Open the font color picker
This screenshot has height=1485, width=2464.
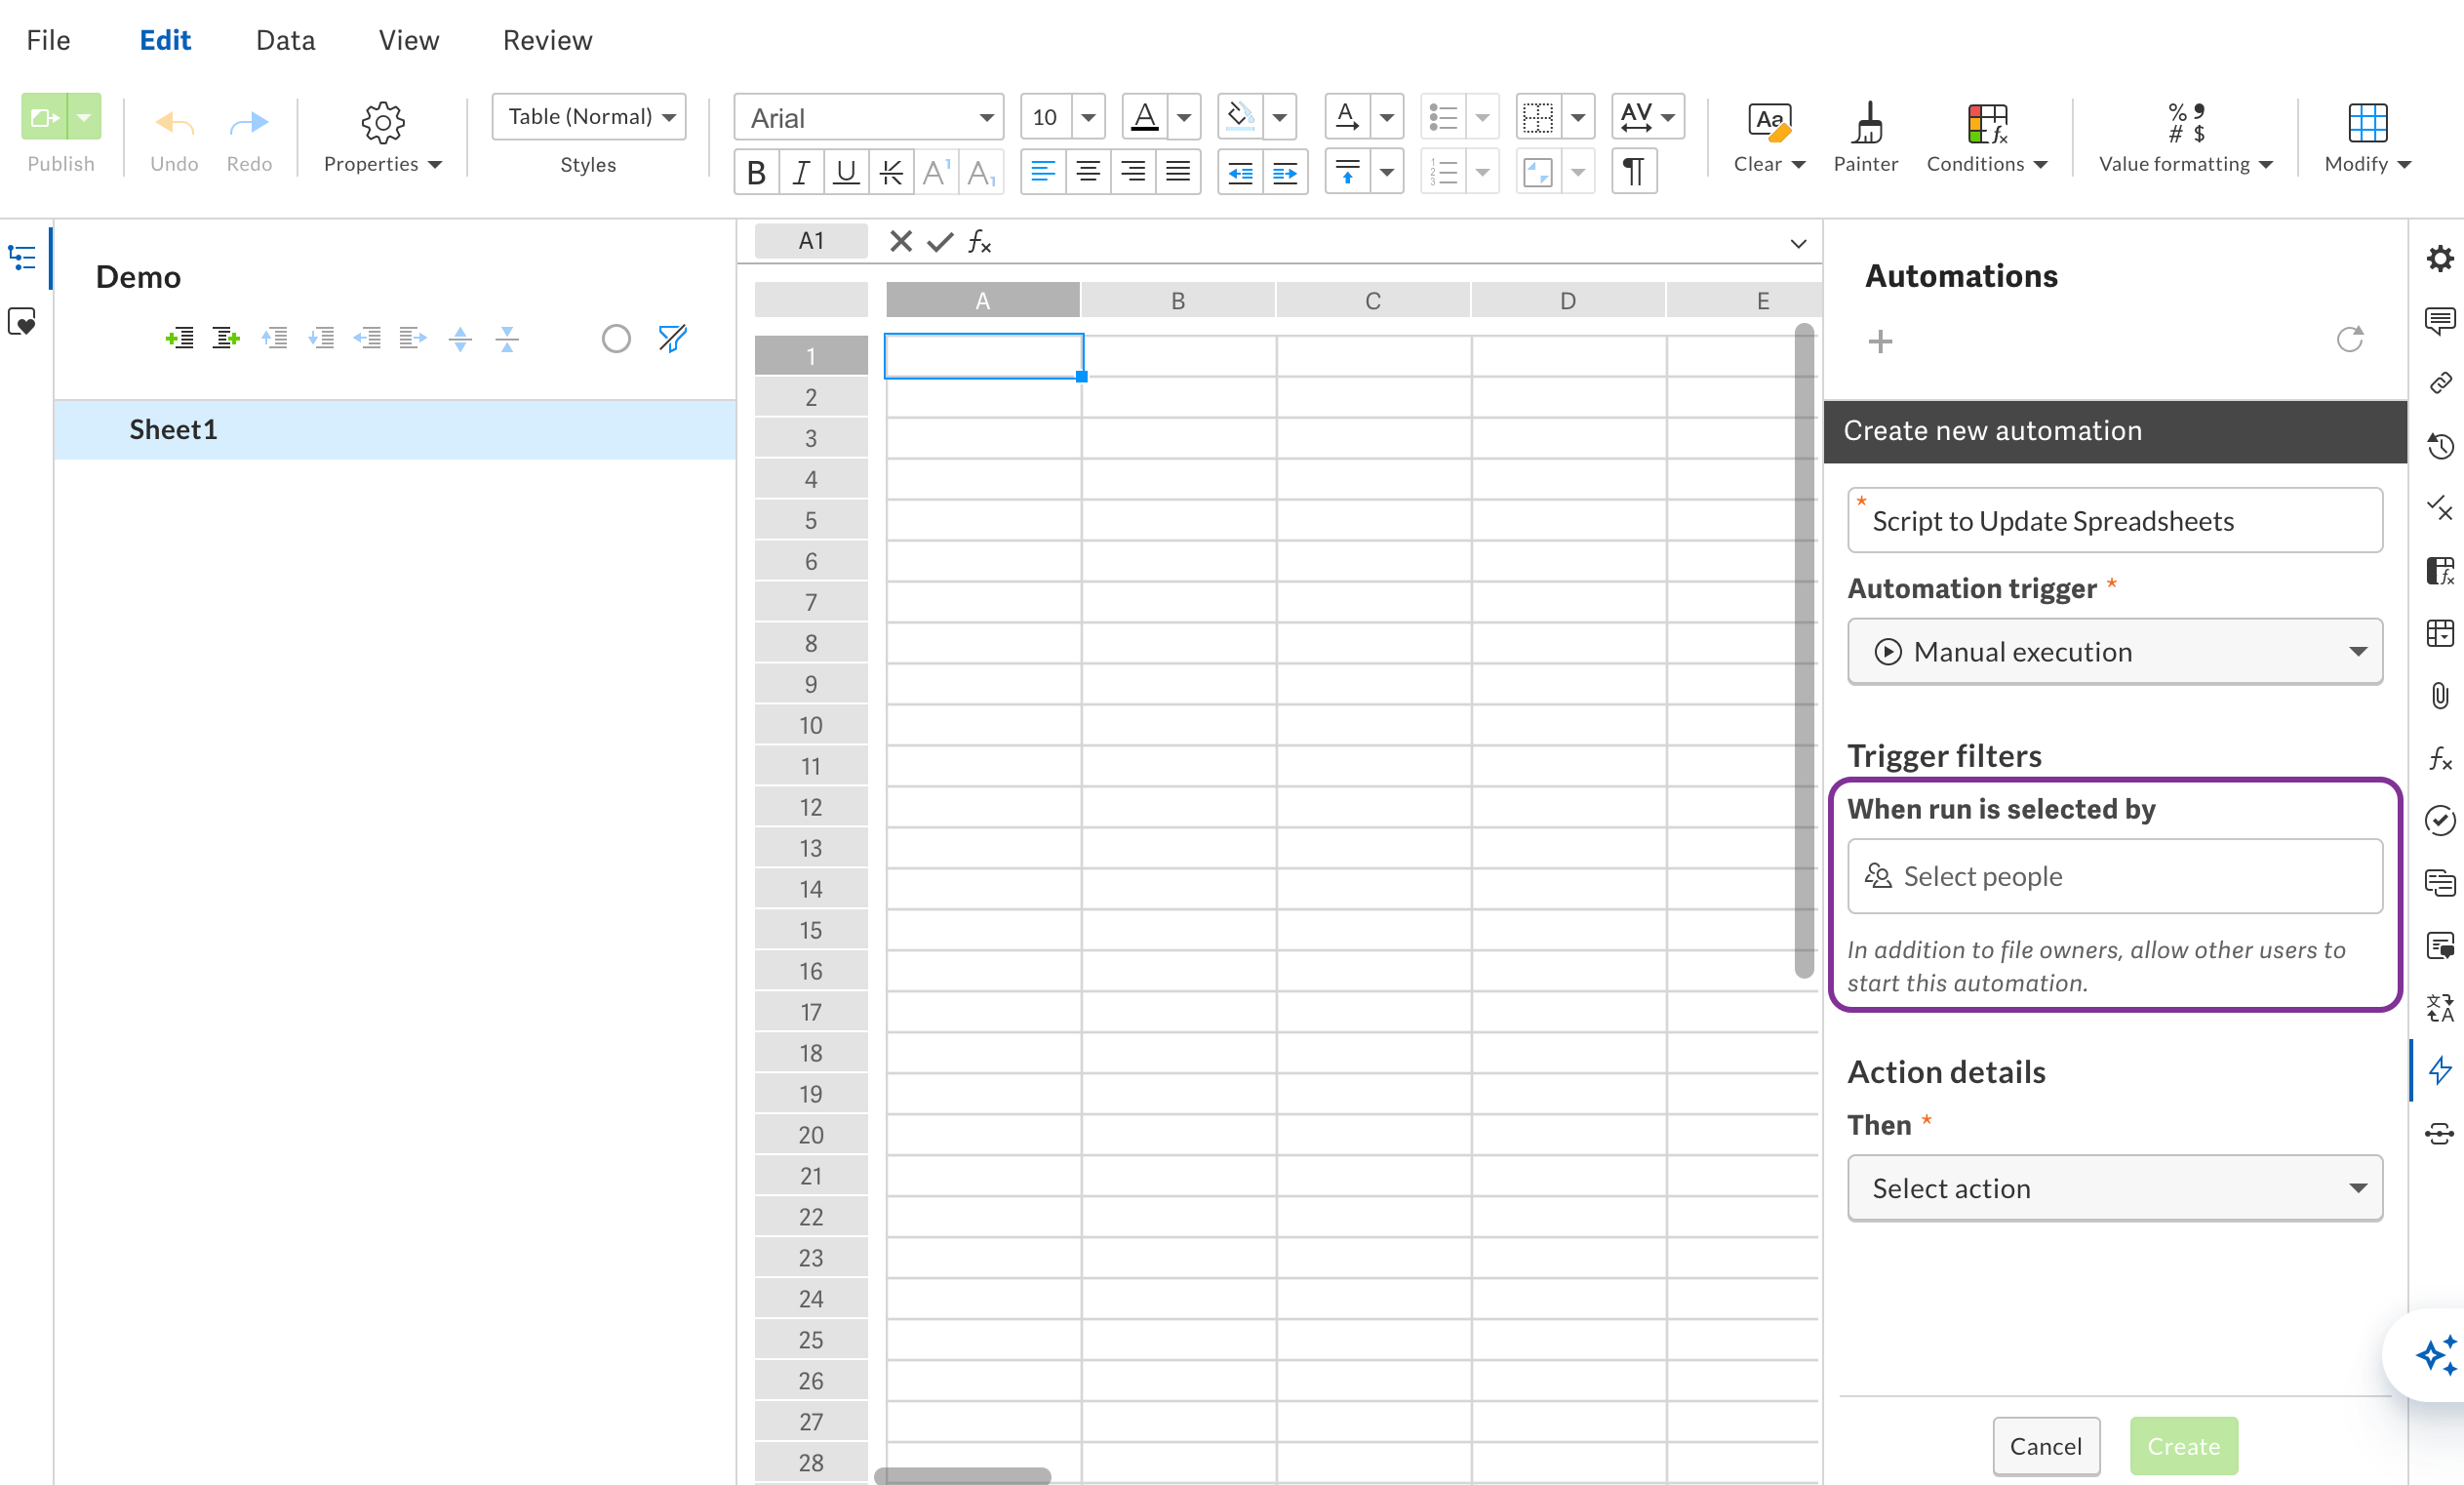(1145, 118)
